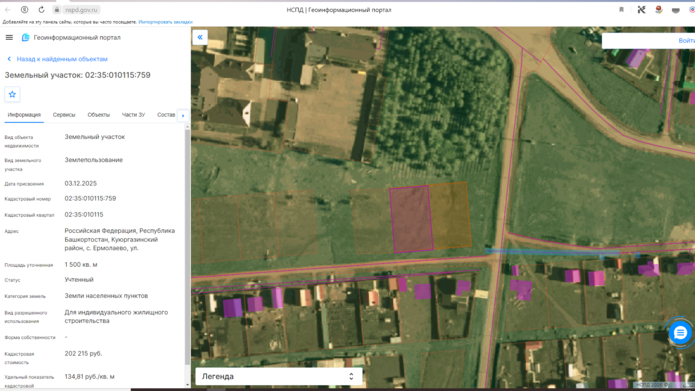Click the Геоинформационный портал logo icon
Screen dimensions: 695x391
(25, 38)
